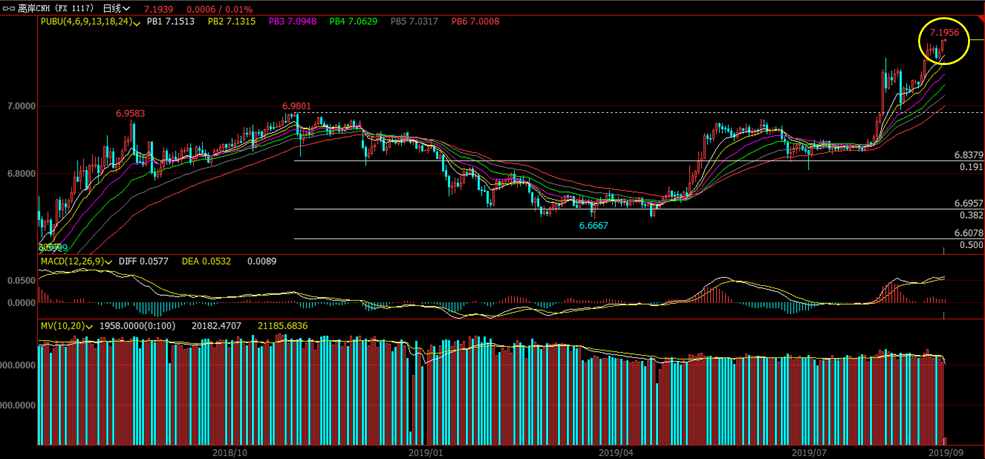The width and height of the screenshot is (985, 459).
Task: Click the 7.1956 high price marker
Action: (943, 33)
